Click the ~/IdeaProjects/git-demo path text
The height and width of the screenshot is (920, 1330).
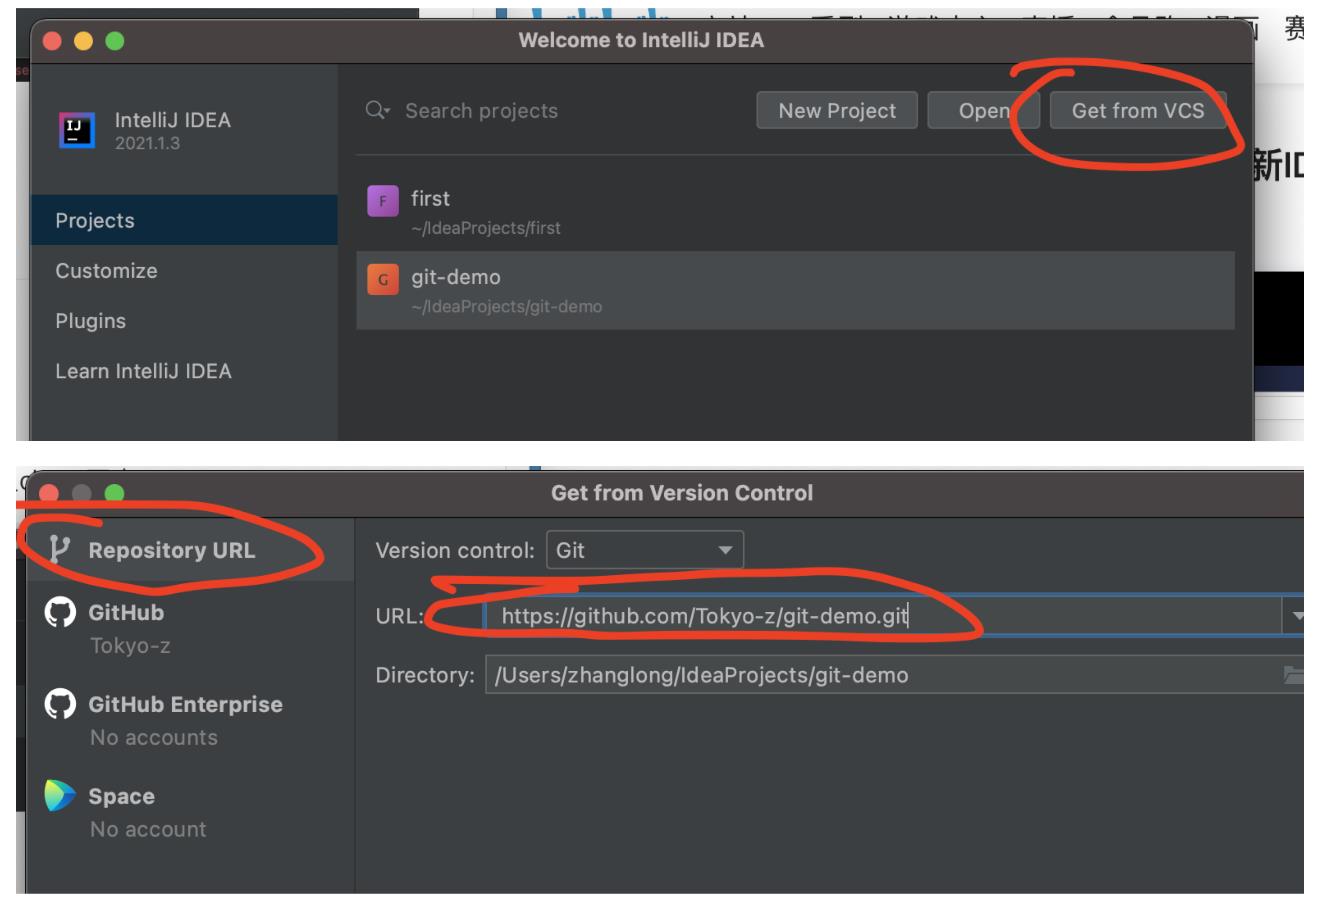tap(507, 306)
